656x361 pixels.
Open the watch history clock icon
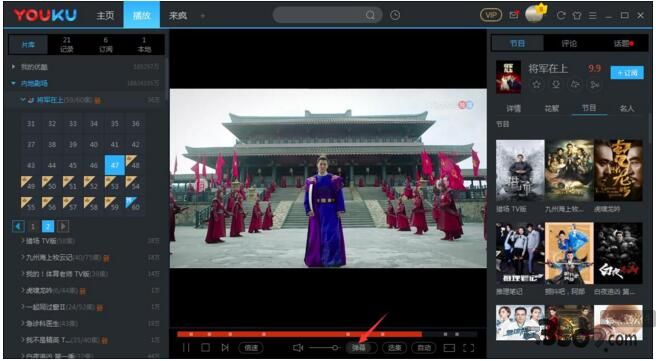pos(395,15)
